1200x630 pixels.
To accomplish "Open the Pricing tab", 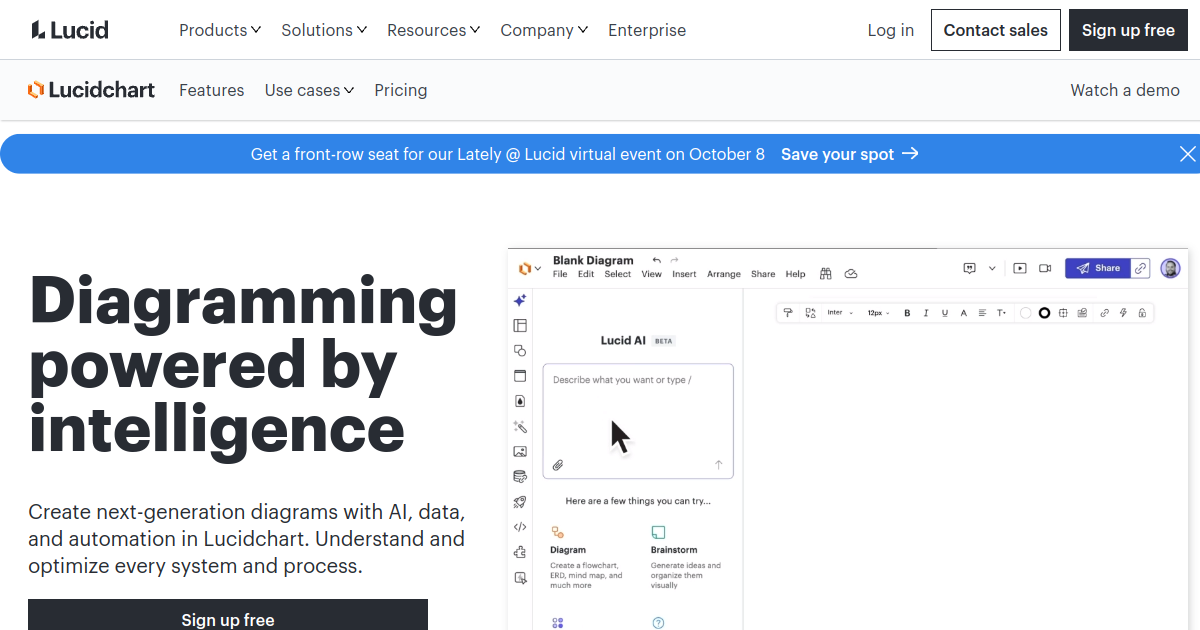I will (401, 90).
